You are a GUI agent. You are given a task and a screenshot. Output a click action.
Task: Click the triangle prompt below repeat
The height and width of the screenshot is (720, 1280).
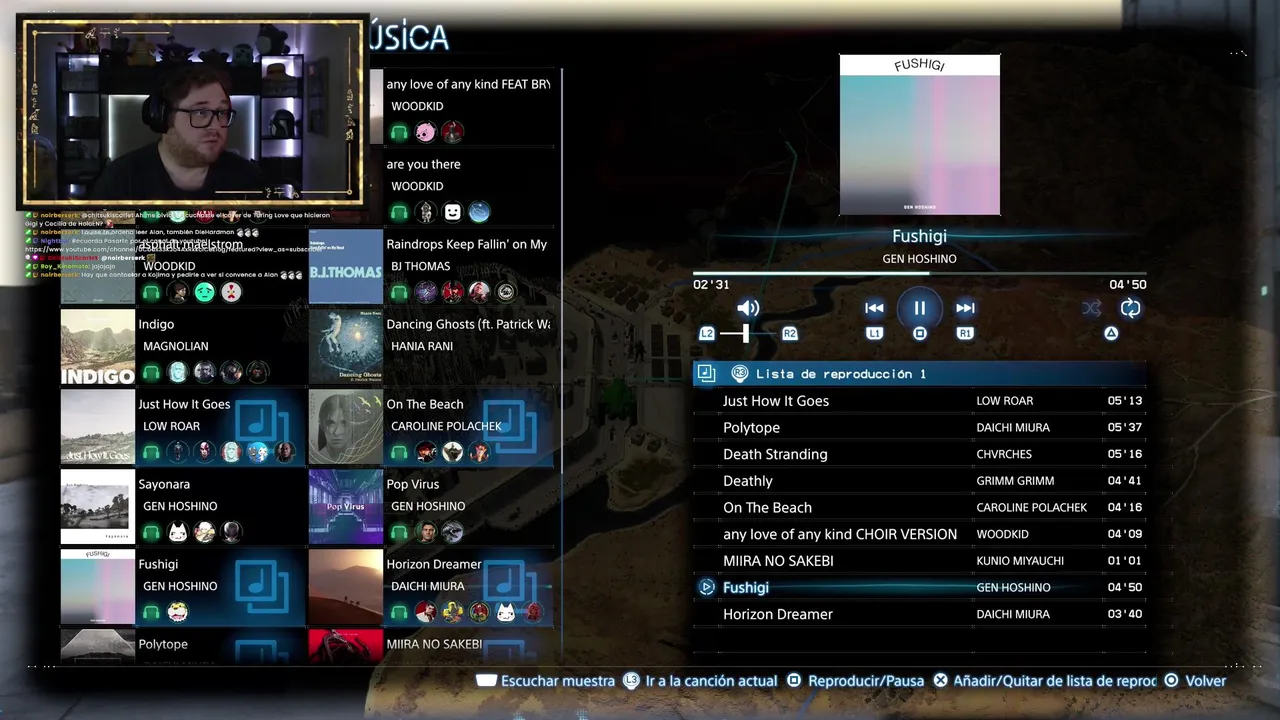1111,334
